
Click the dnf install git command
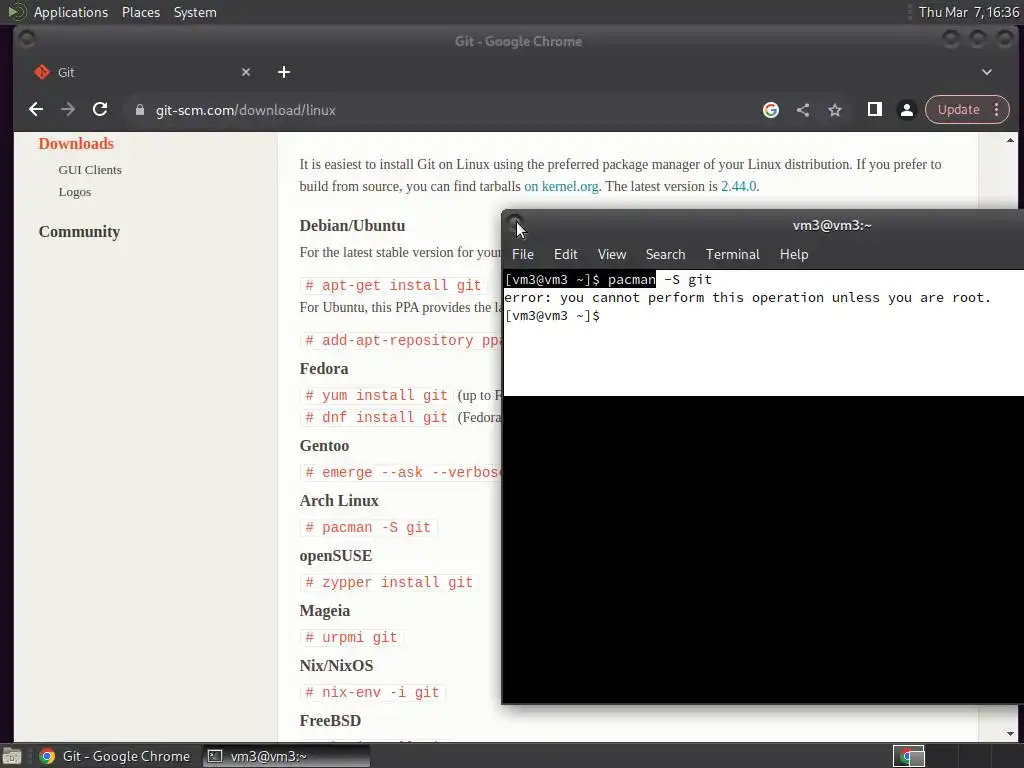tap(376, 417)
